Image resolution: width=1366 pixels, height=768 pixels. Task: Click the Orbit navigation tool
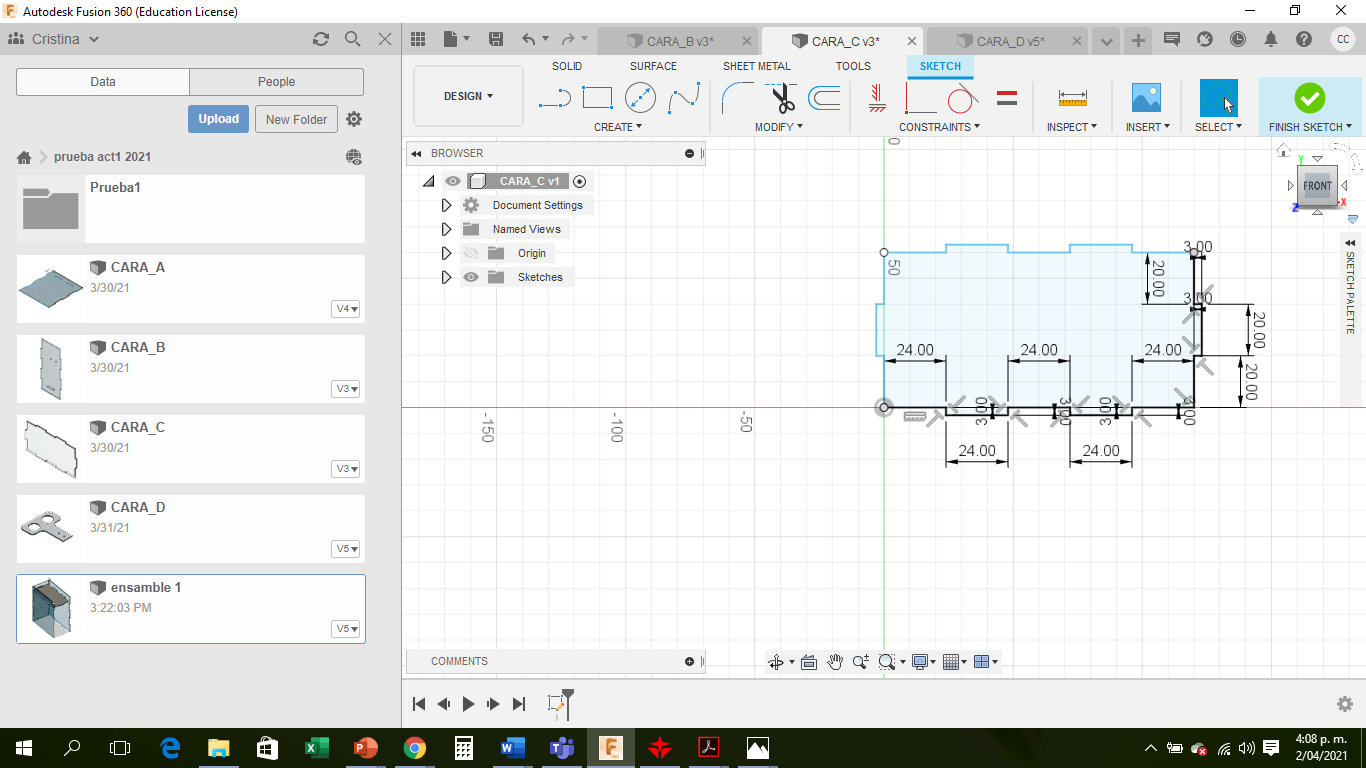tap(775, 662)
